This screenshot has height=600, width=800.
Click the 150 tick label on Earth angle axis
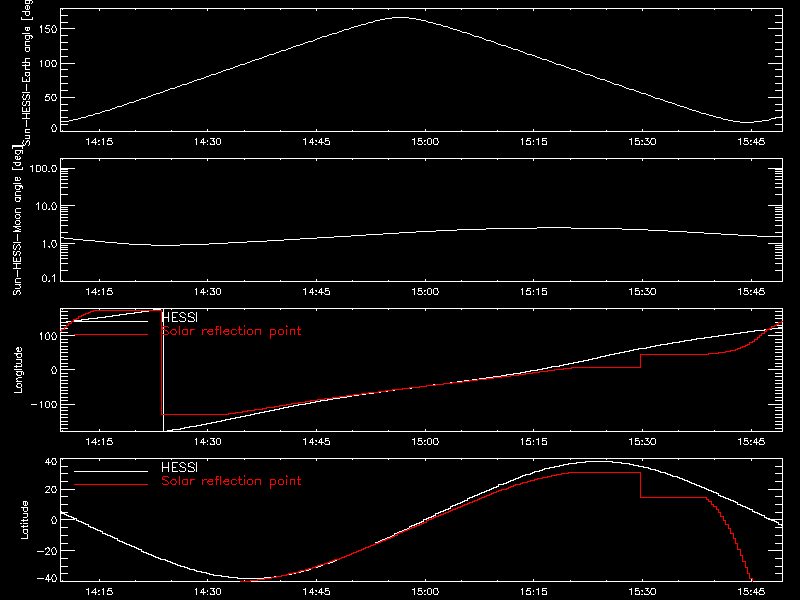47,29
